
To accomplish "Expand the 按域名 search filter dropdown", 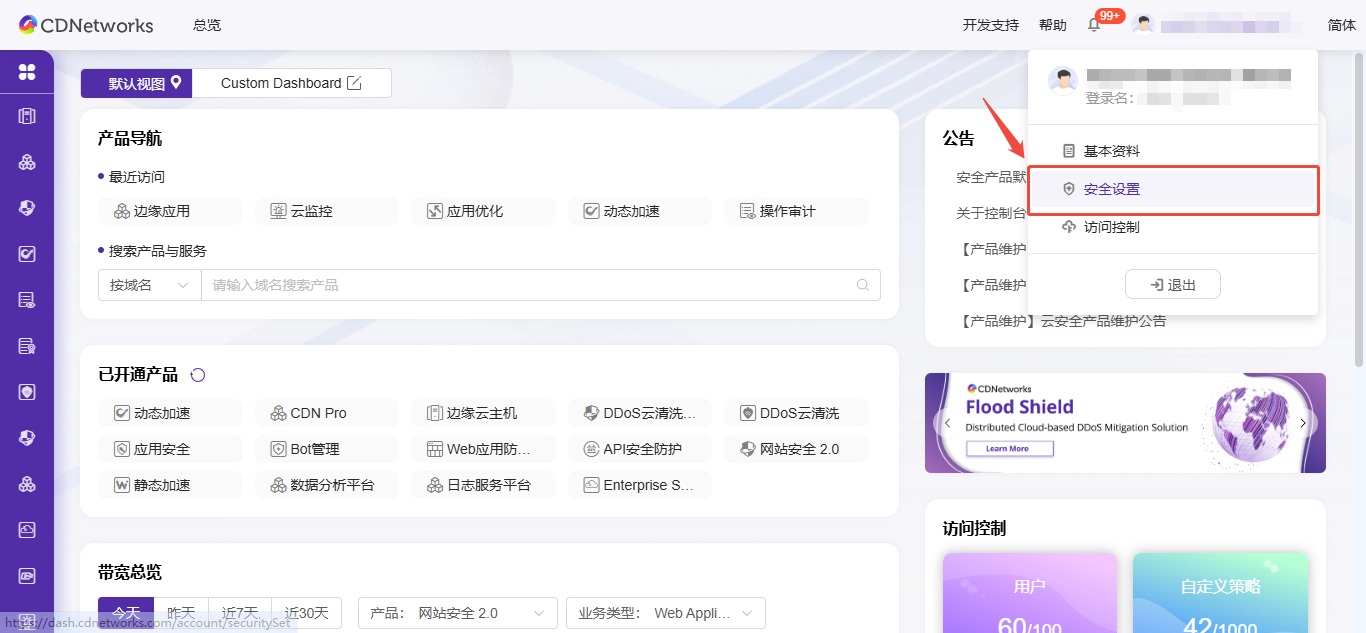I will pyautogui.click(x=148, y=284).
